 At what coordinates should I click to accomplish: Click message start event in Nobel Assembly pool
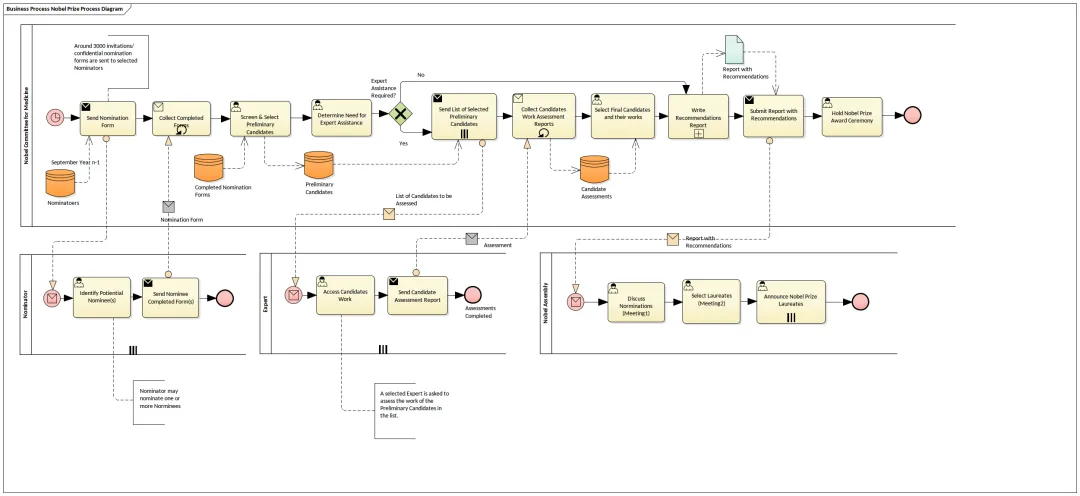(576, 302)
